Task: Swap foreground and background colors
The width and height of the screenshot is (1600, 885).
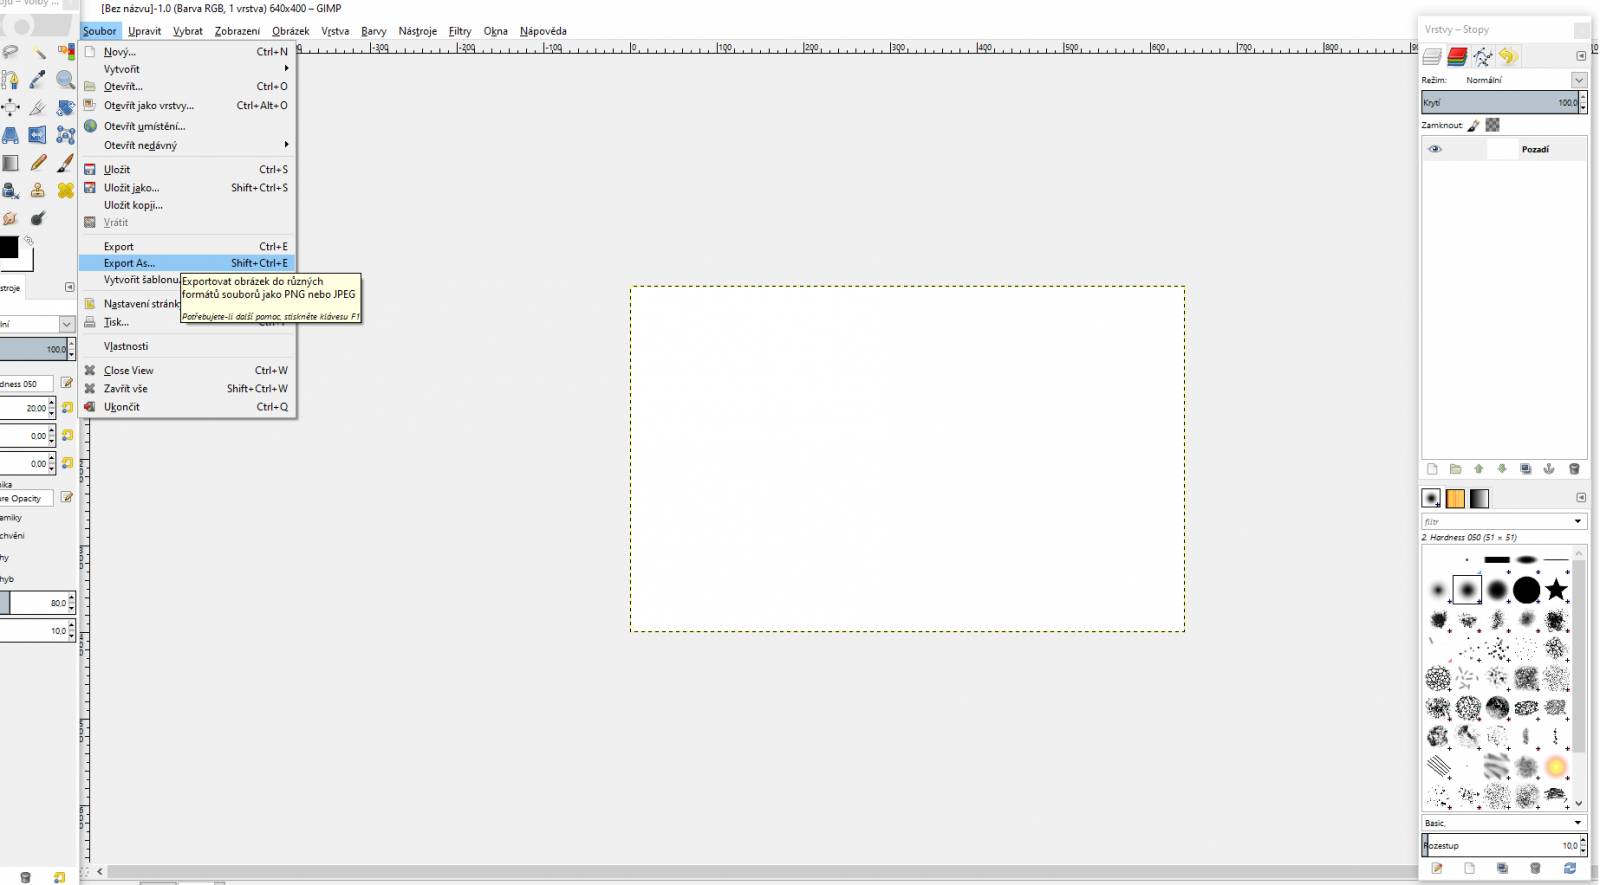Action: coord(29,241)
